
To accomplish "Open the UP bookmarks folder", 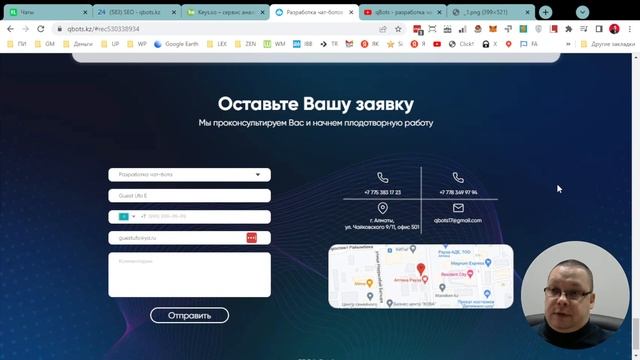I will [110, 44].
